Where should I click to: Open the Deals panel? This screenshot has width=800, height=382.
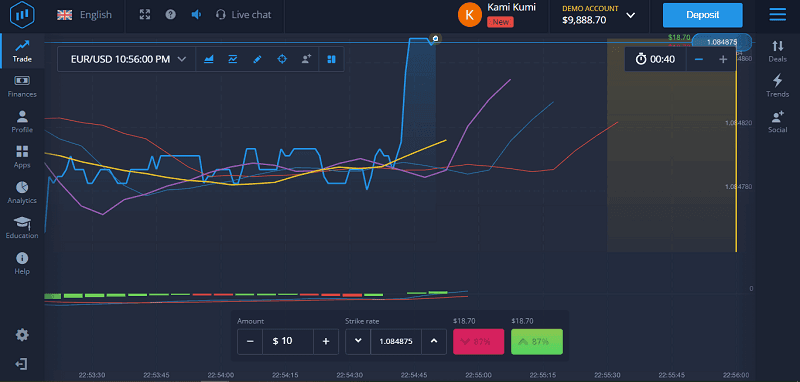coord(778,51)
